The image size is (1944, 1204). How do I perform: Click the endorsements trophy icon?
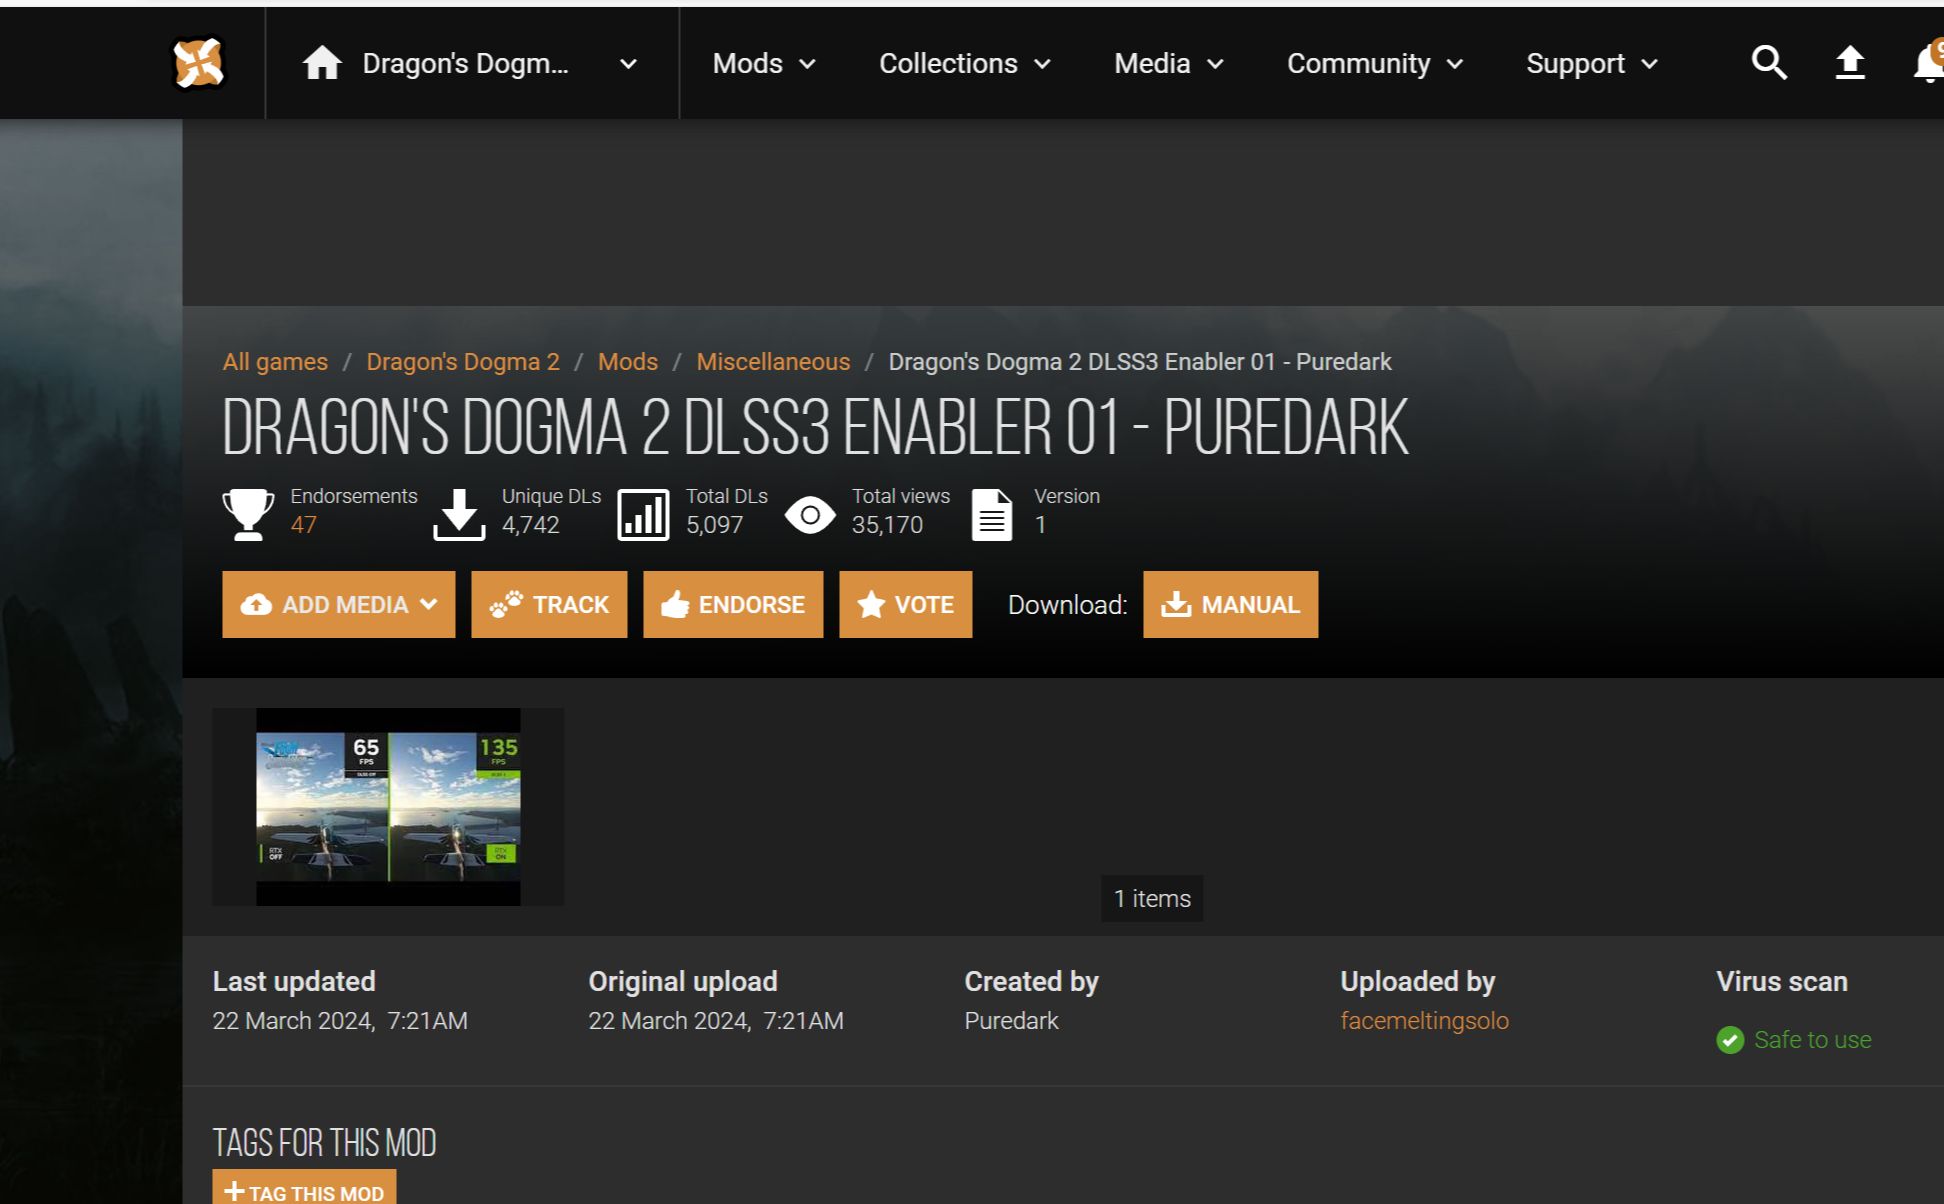pos(248,514)
